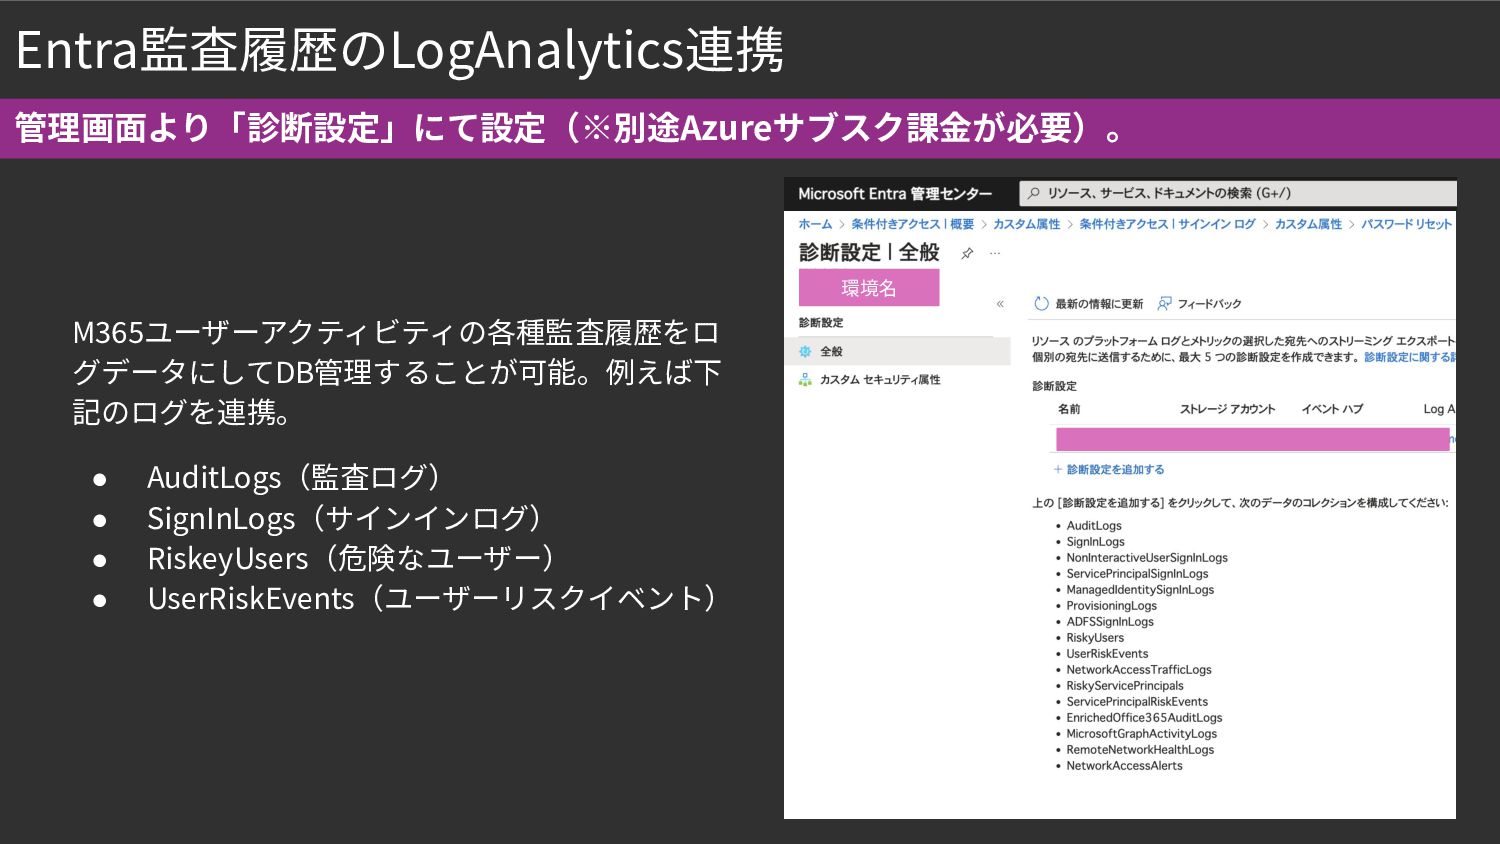The image size is (1500, 844).
Task: Select ServicePrincipalSignInLogs list entry
Action: pos(1137,574)
